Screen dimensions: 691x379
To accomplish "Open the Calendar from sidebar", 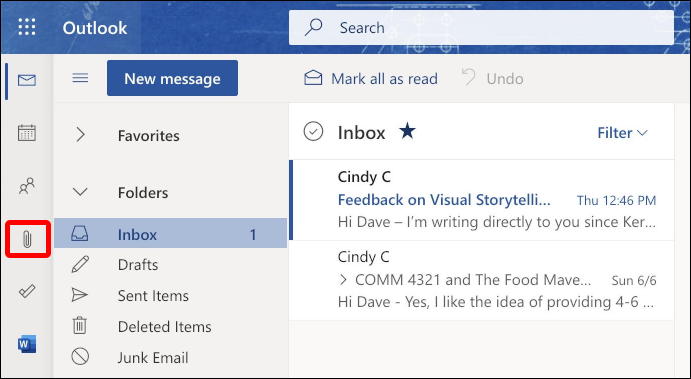I will pos(27,133).
